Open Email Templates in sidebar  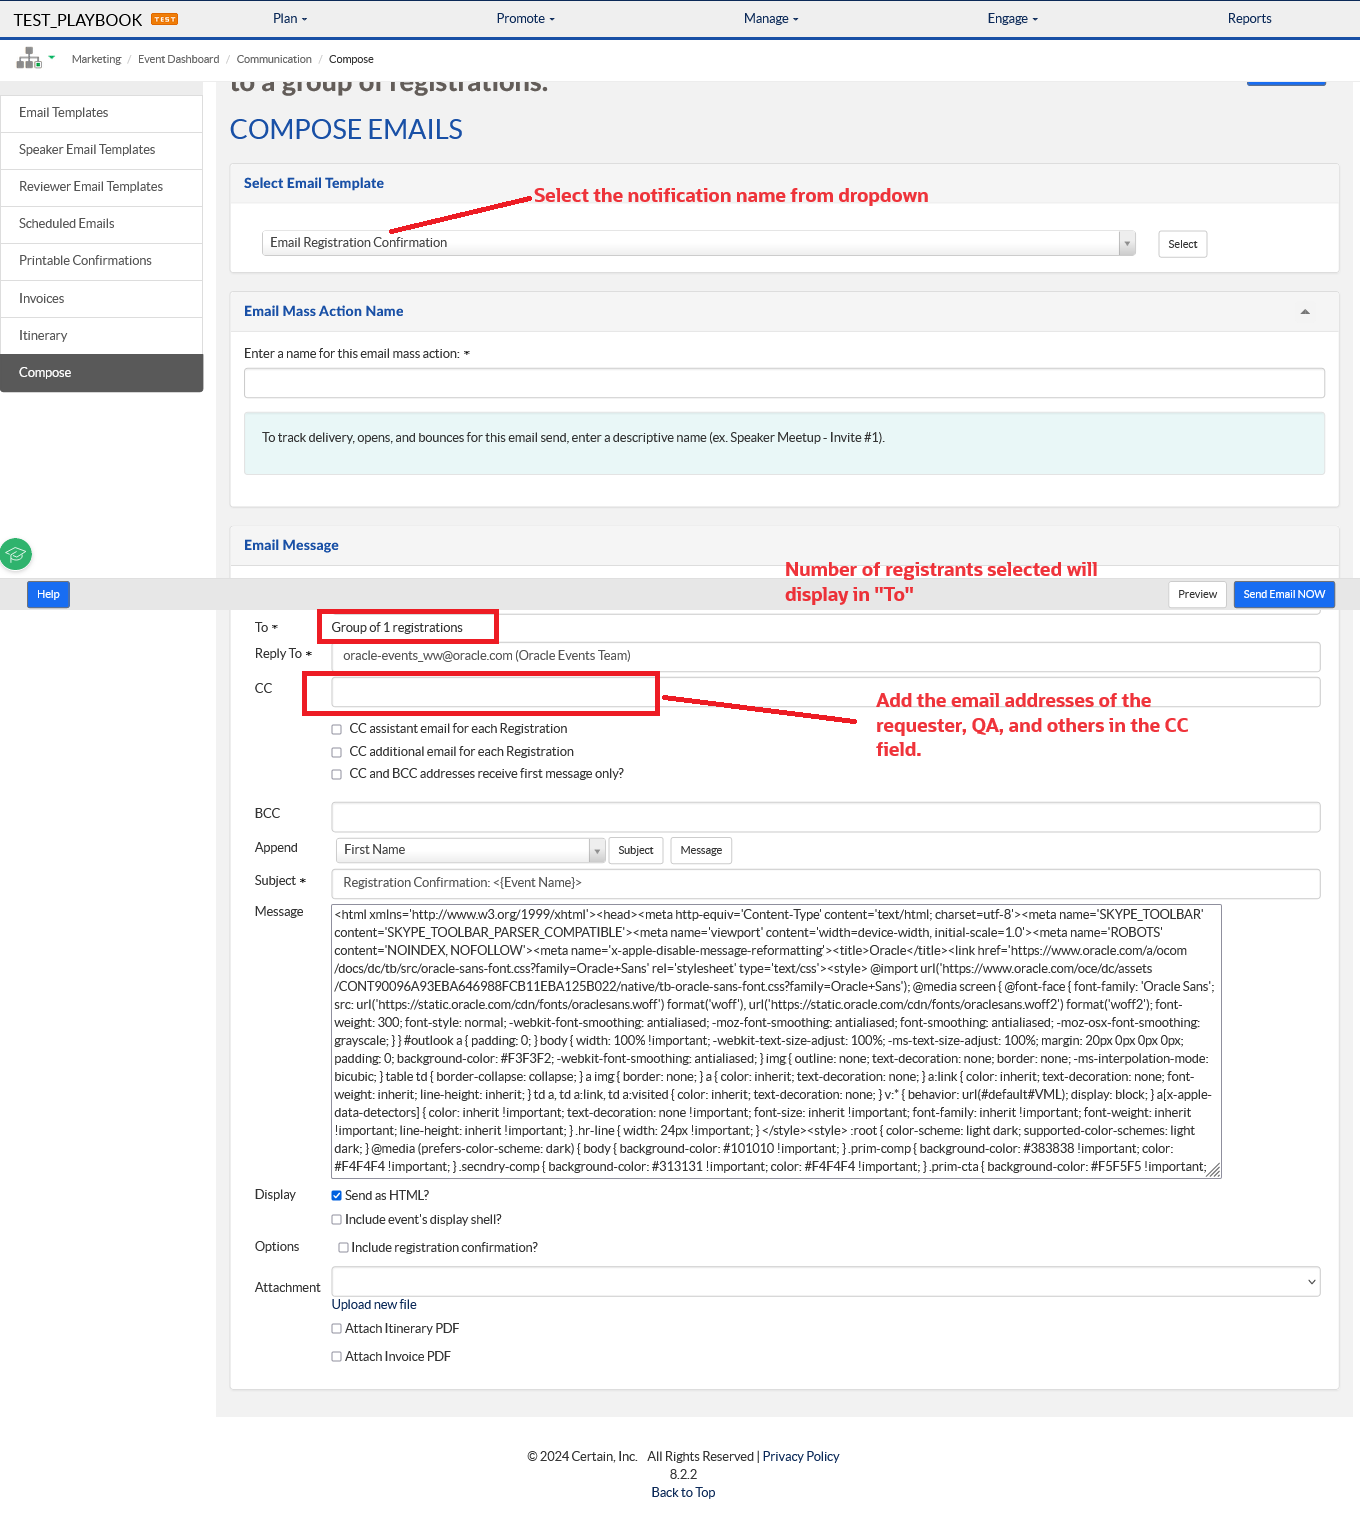(101, 113)
